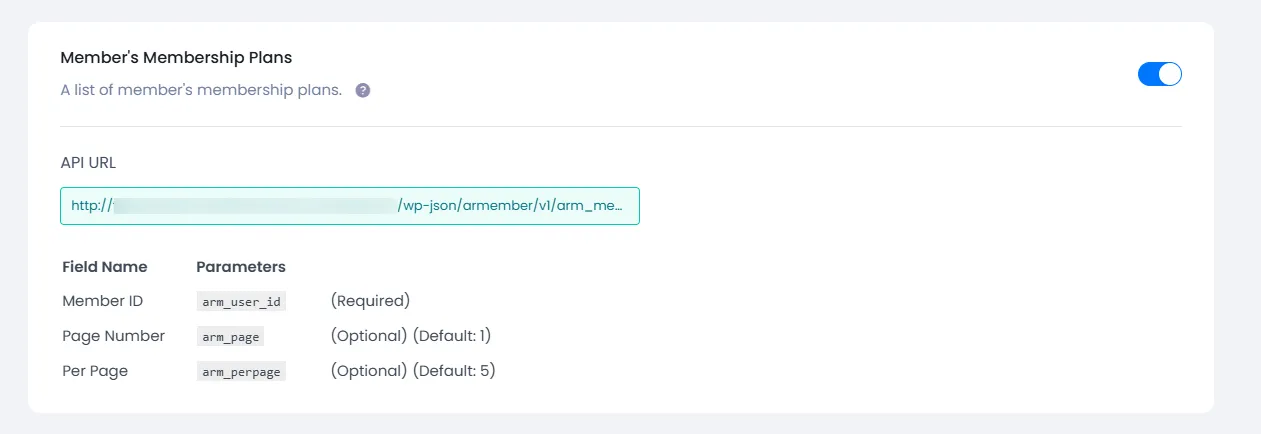Screen dimensions: 1261x434
Task: Click the wp-json/armember path in URL
Action: 470,206
